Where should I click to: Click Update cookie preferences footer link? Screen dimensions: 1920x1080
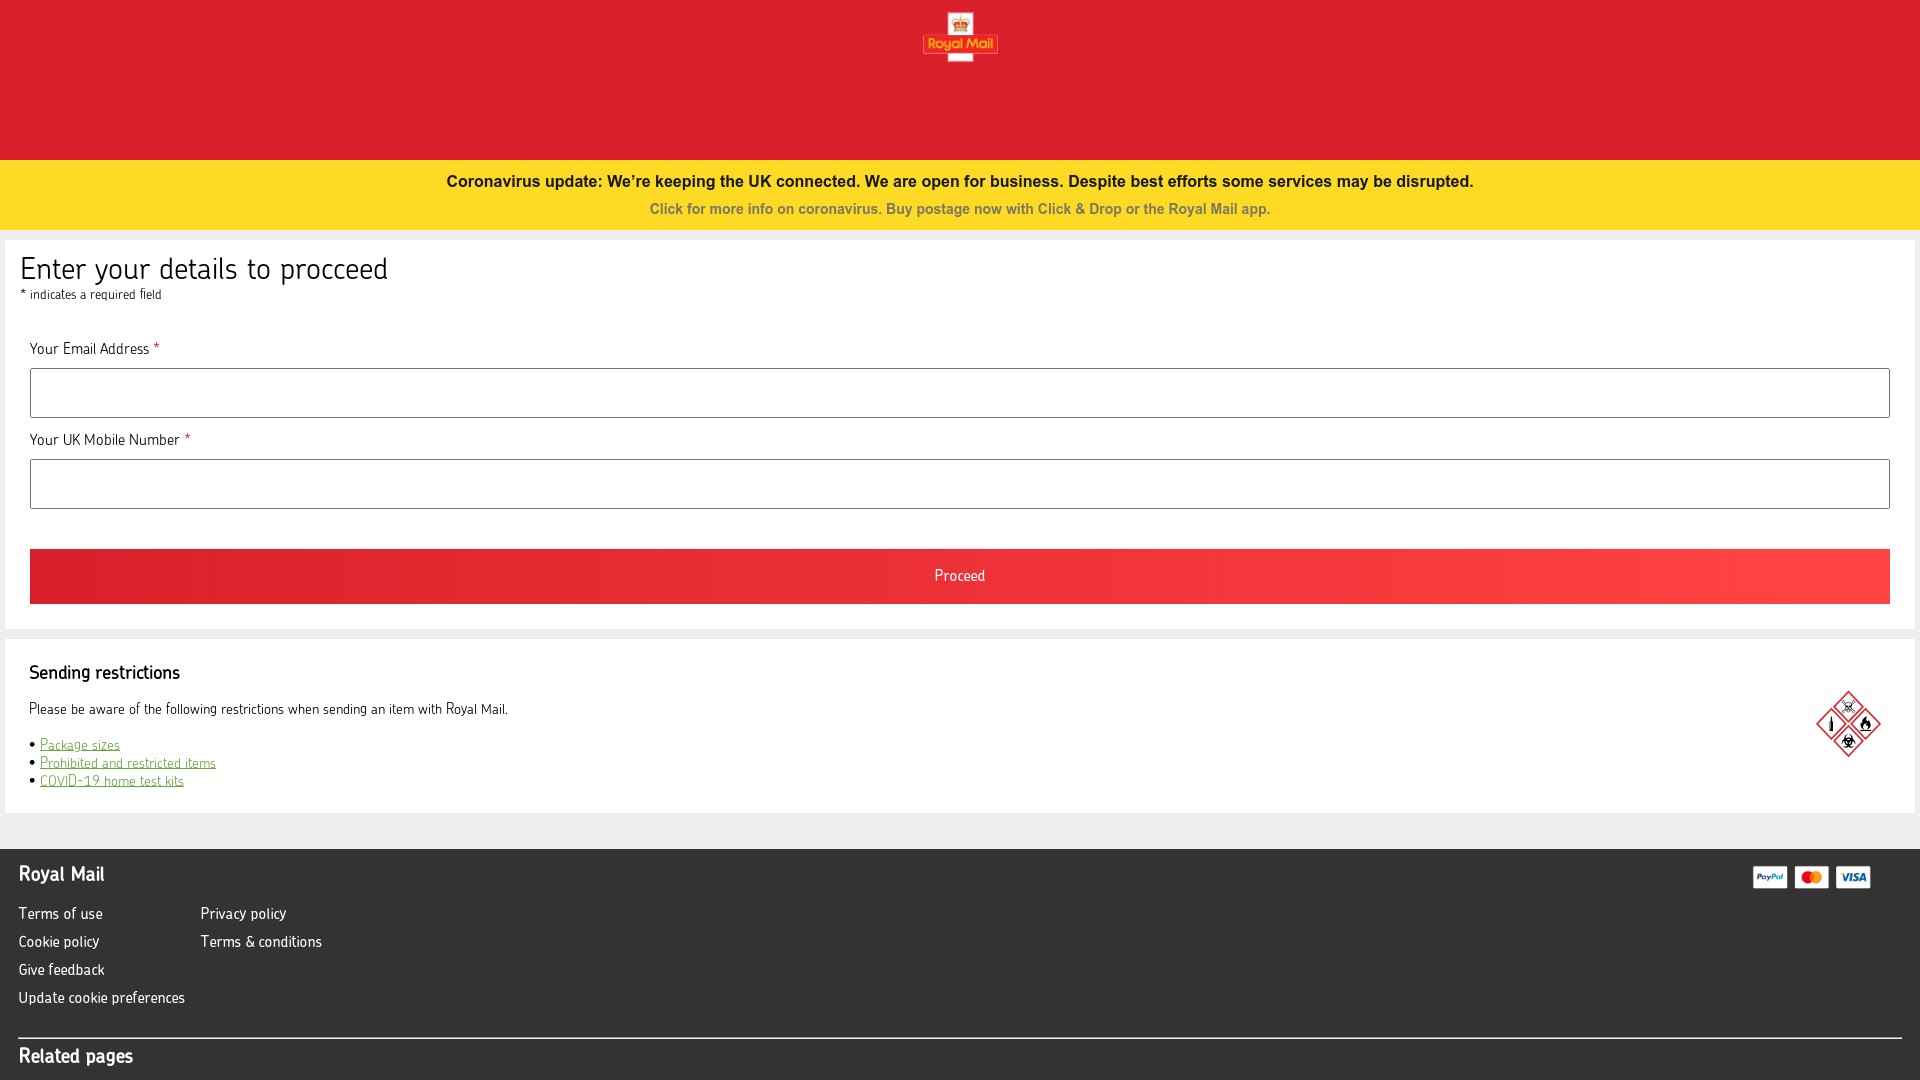pyautogui.click(x=102, y=997)
